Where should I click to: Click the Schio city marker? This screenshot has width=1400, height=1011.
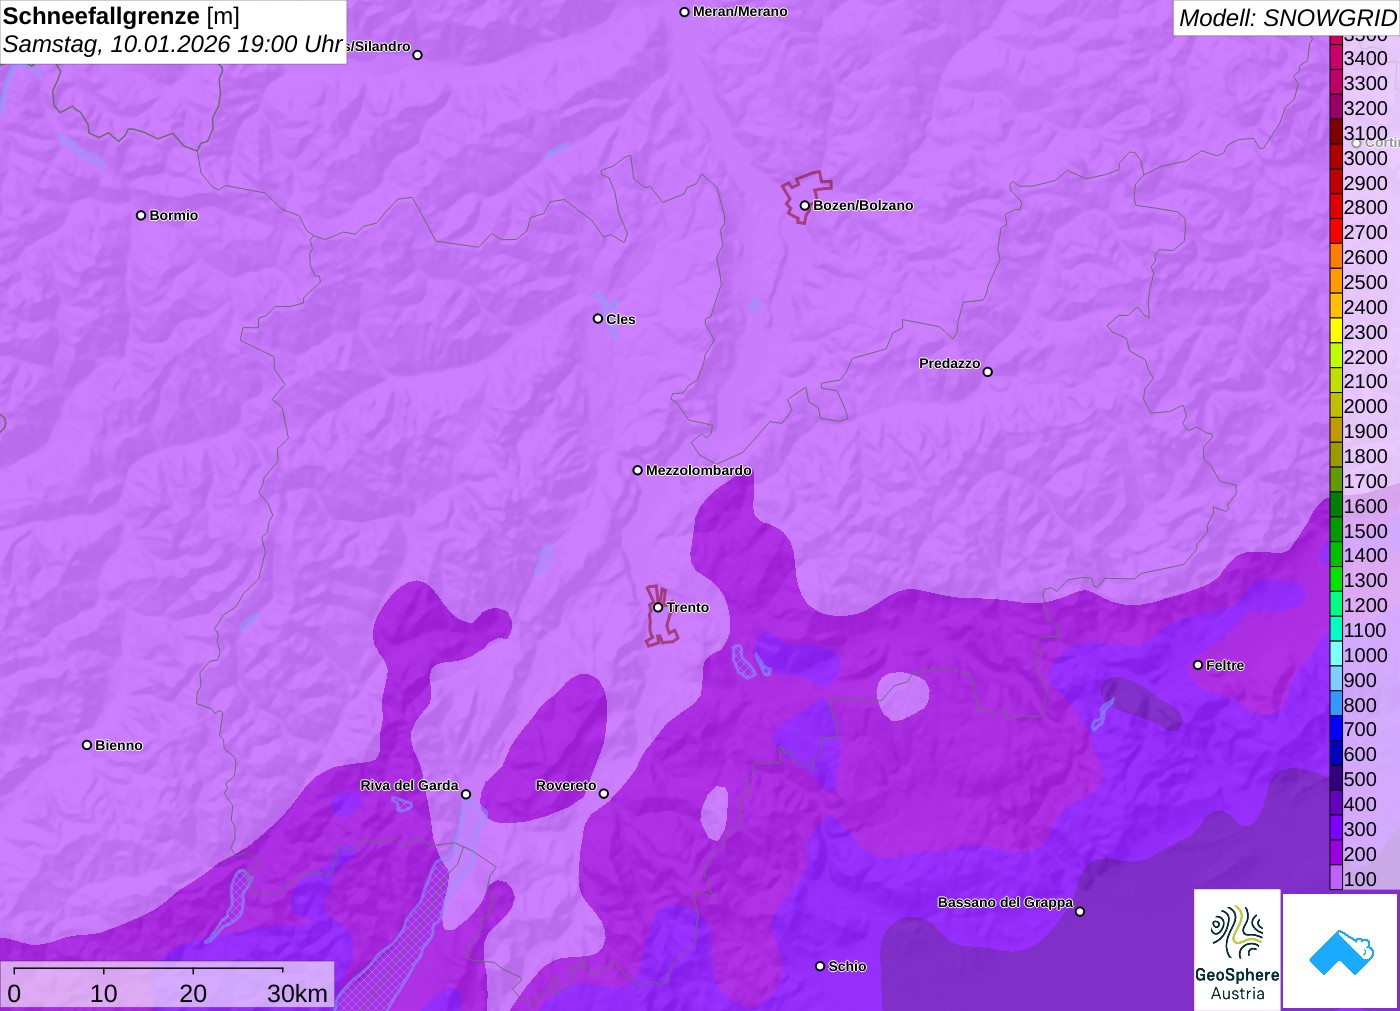click(x=819, y=966)
